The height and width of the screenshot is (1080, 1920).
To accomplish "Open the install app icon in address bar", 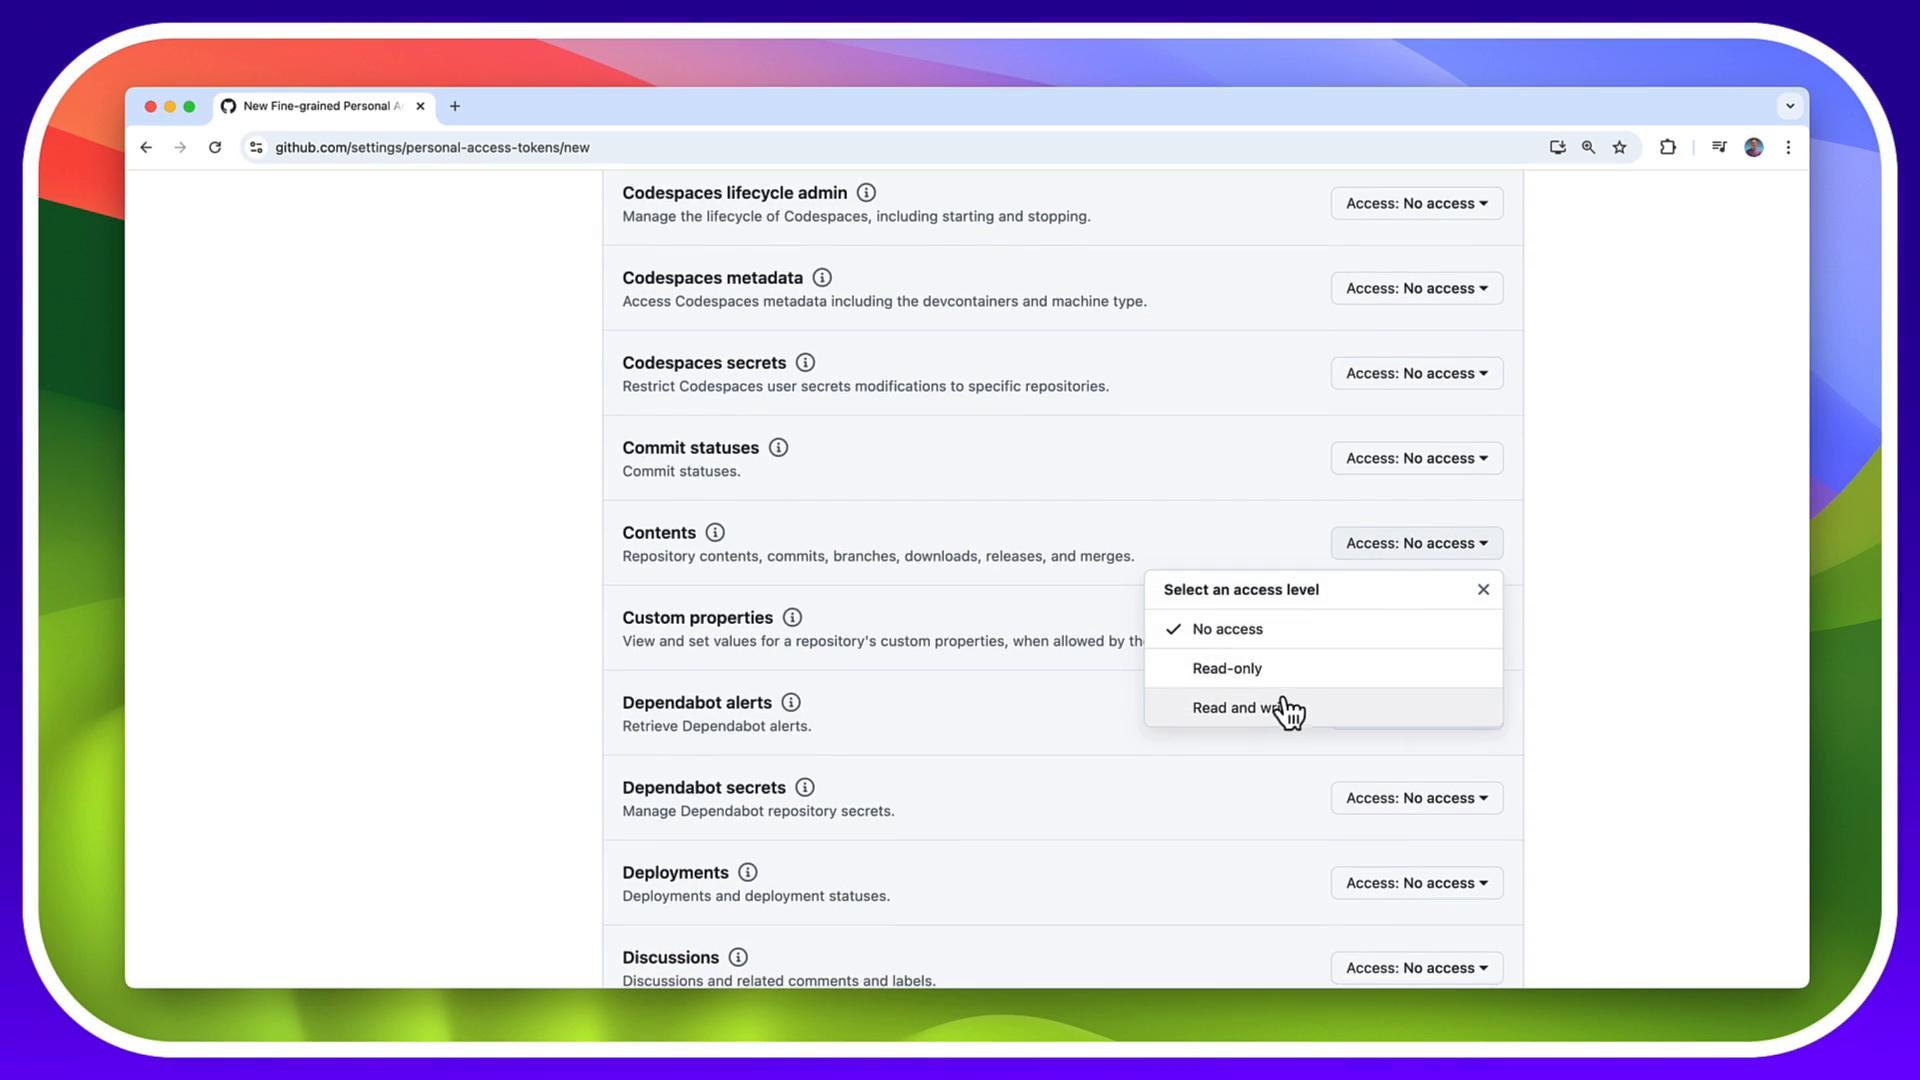I will 1557,147.
